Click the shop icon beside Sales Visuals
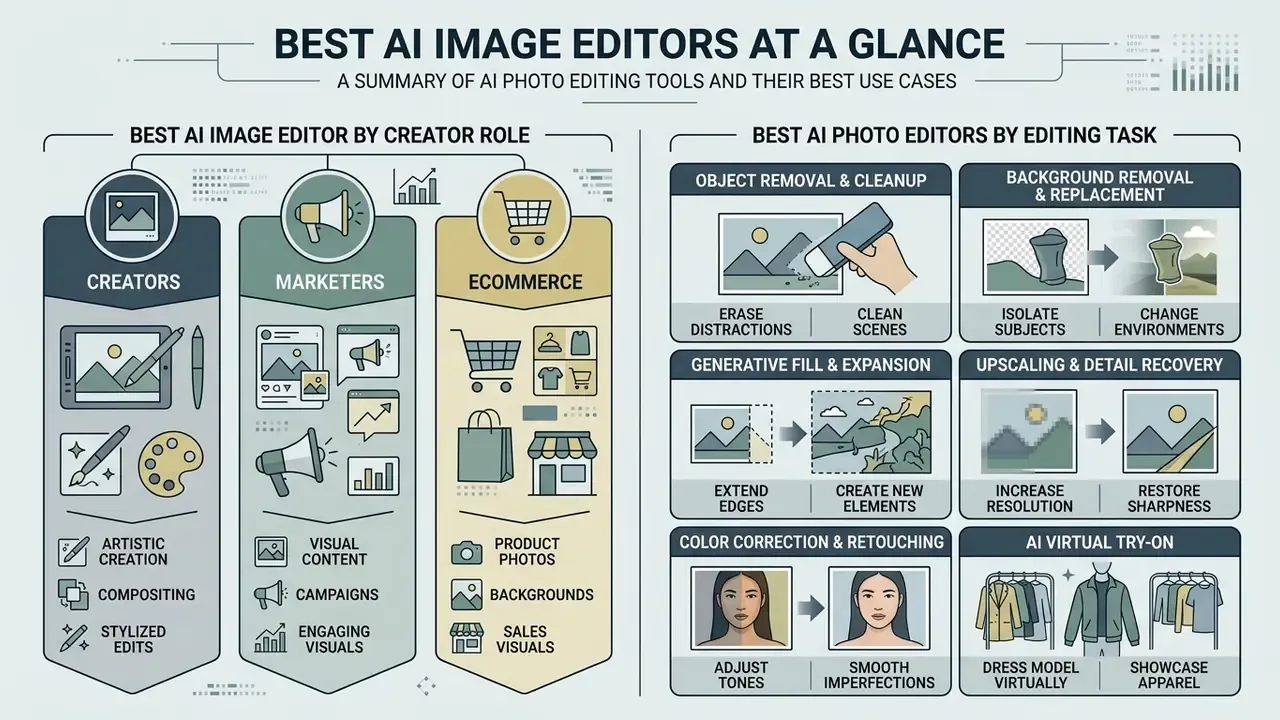1280x720 pixels. coord(466,639)
